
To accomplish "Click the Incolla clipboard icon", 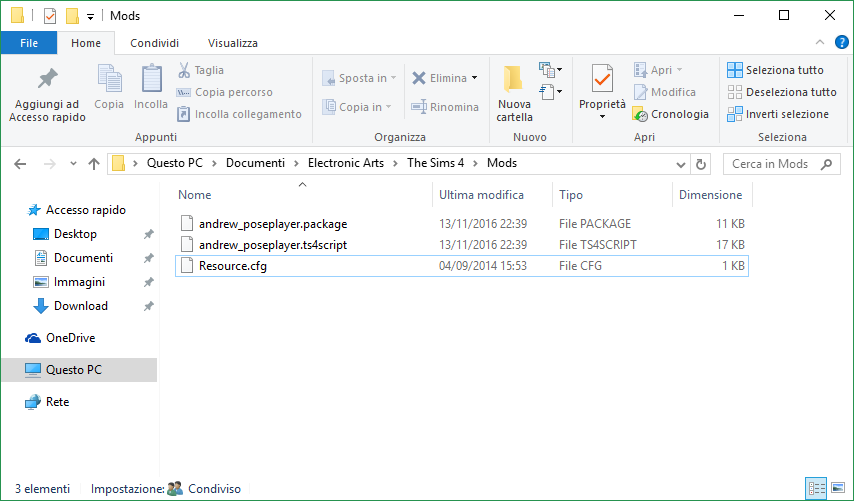I will pyautogui.click(x=151, y=87).
